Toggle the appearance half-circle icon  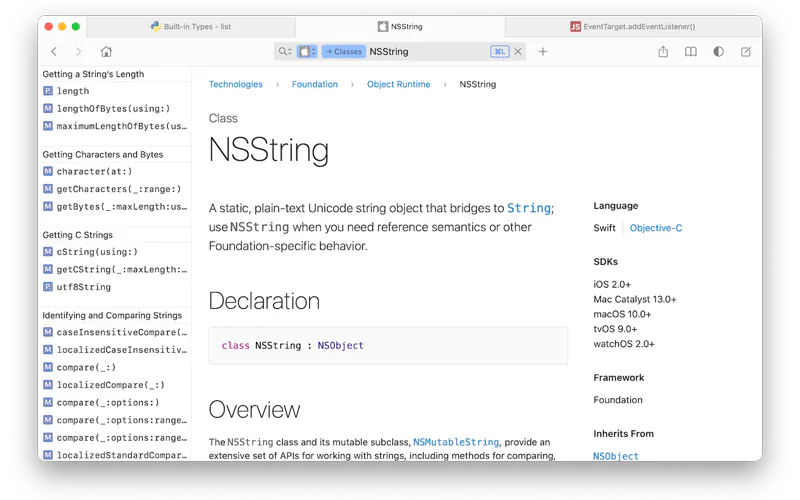(x=718, y=52)
